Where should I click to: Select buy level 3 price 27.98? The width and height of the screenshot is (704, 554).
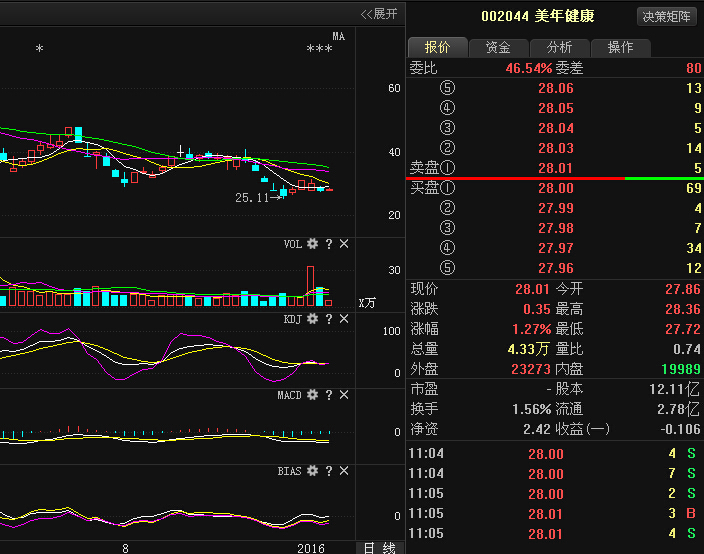click(x=556, y=228)
